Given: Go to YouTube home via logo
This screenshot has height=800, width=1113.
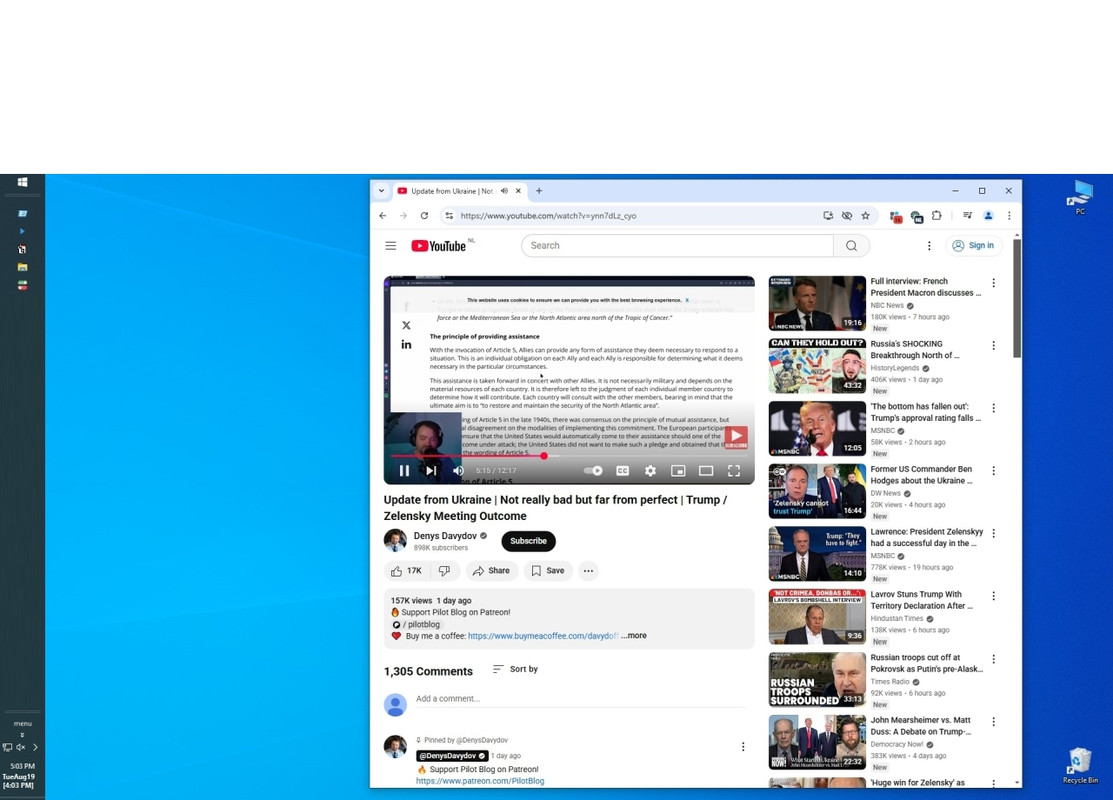Looking at the screenshot, I should coord(439,246).
